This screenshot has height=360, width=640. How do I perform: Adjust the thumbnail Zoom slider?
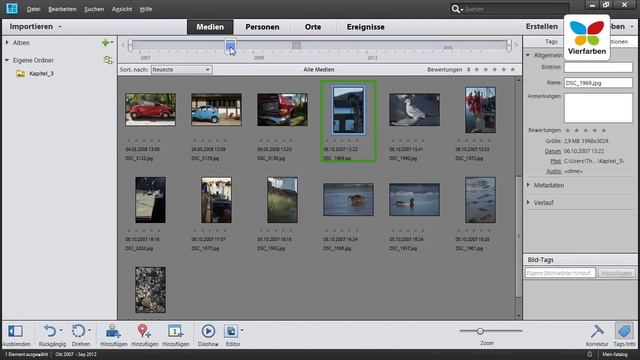coord(480,331)
